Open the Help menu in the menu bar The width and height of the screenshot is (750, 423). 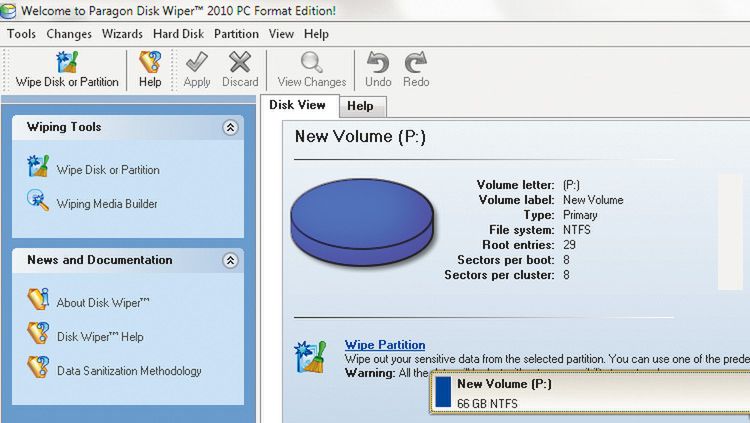(316, 34)
